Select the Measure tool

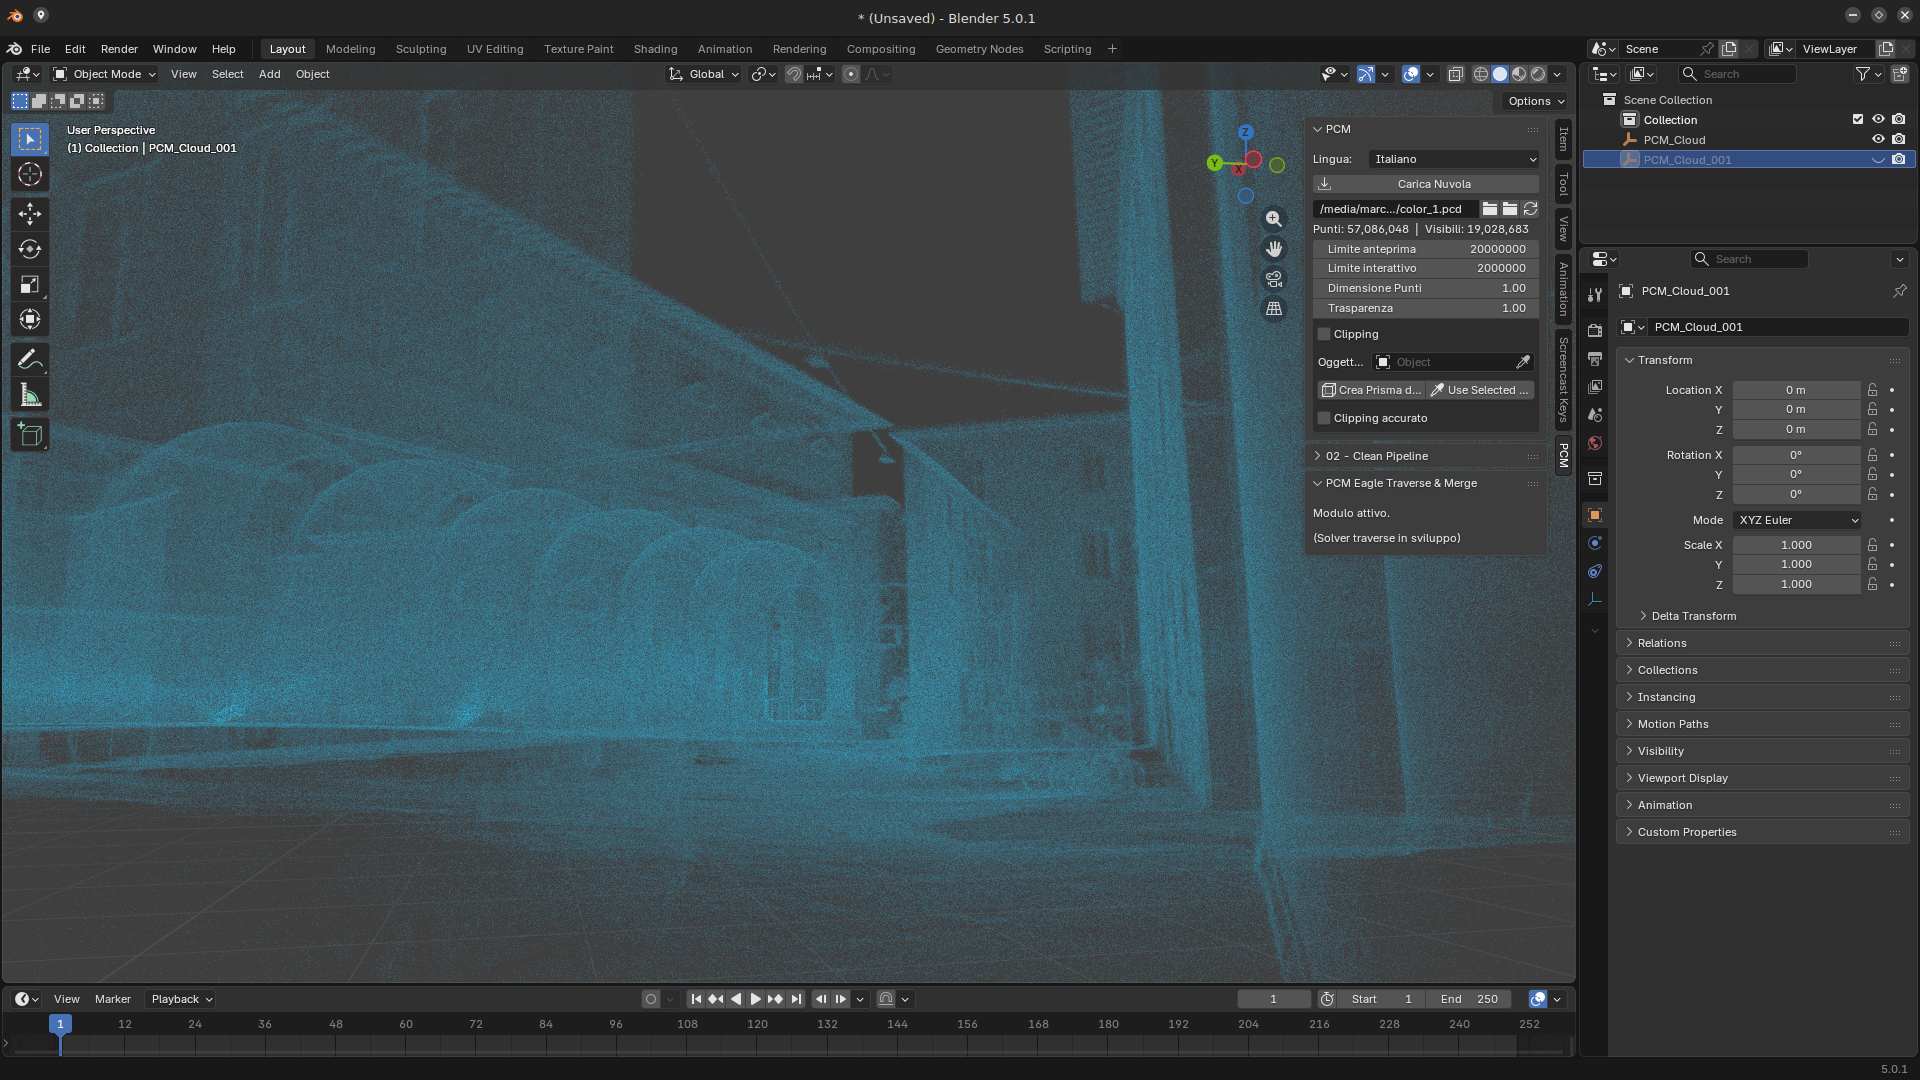30,395
